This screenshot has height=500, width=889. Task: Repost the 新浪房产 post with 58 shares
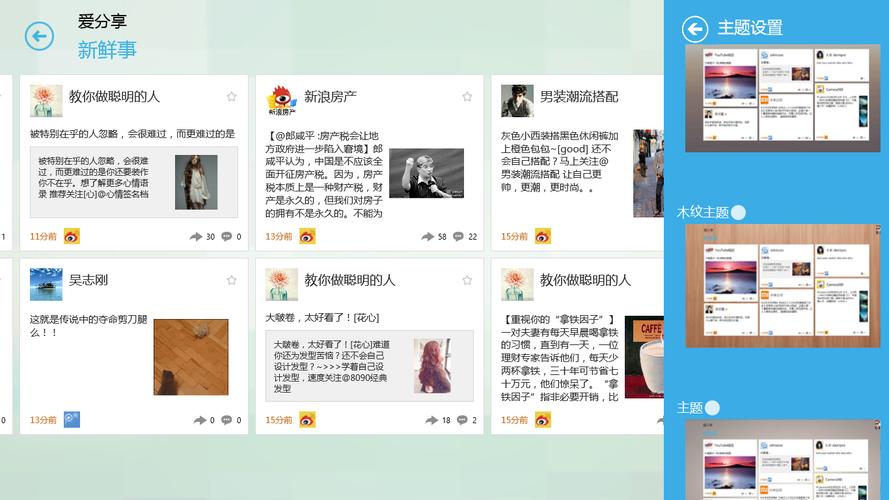(x=427, y=236)
